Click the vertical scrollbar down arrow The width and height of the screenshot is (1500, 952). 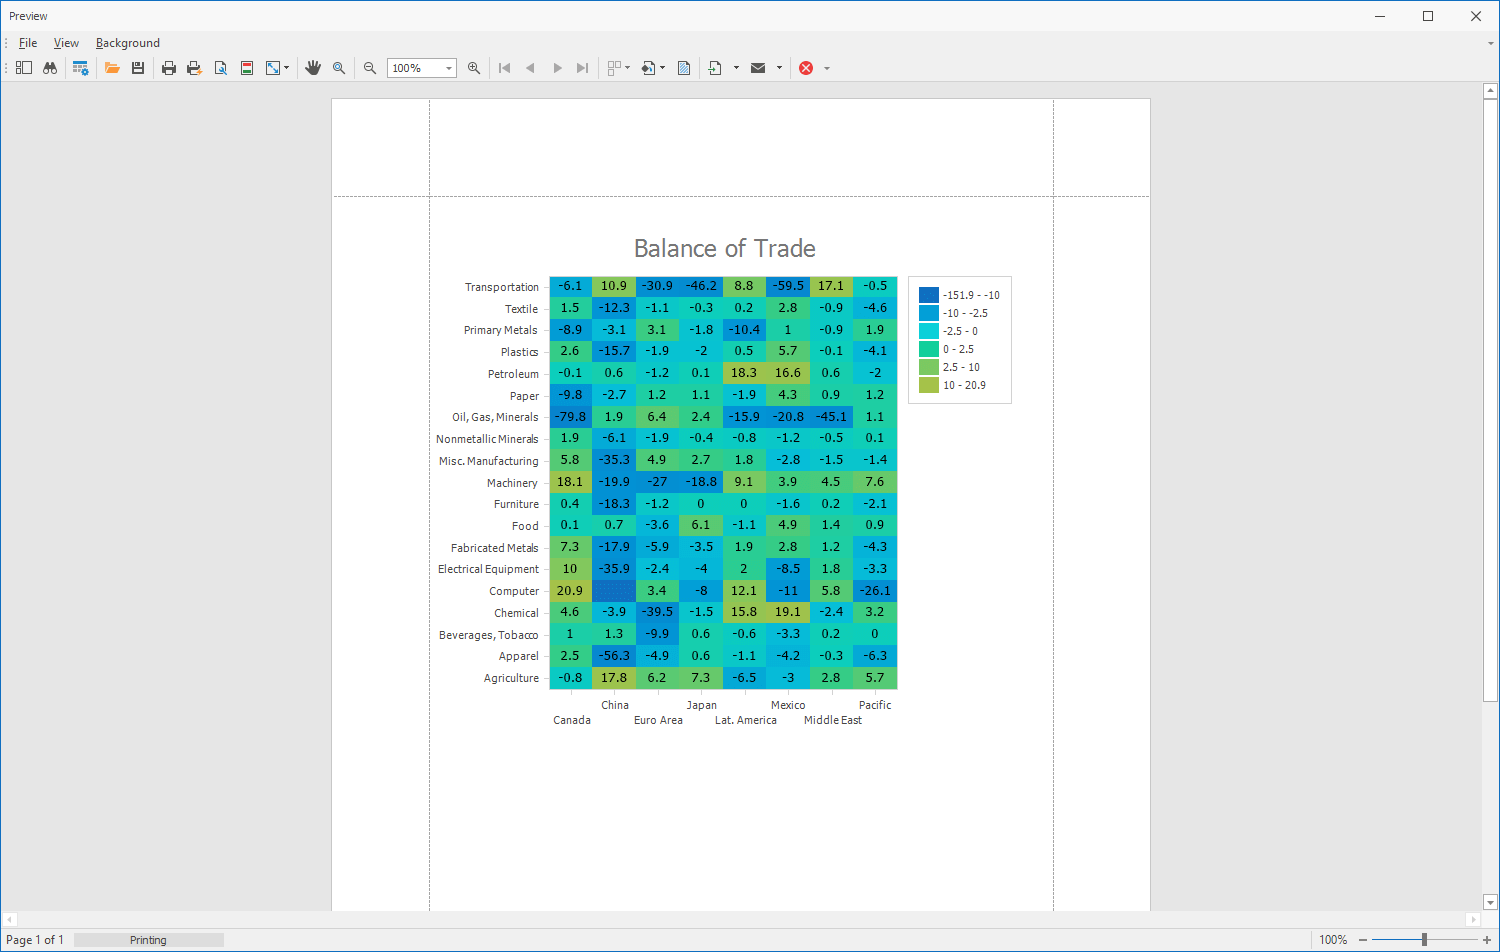coord(1490,902)
